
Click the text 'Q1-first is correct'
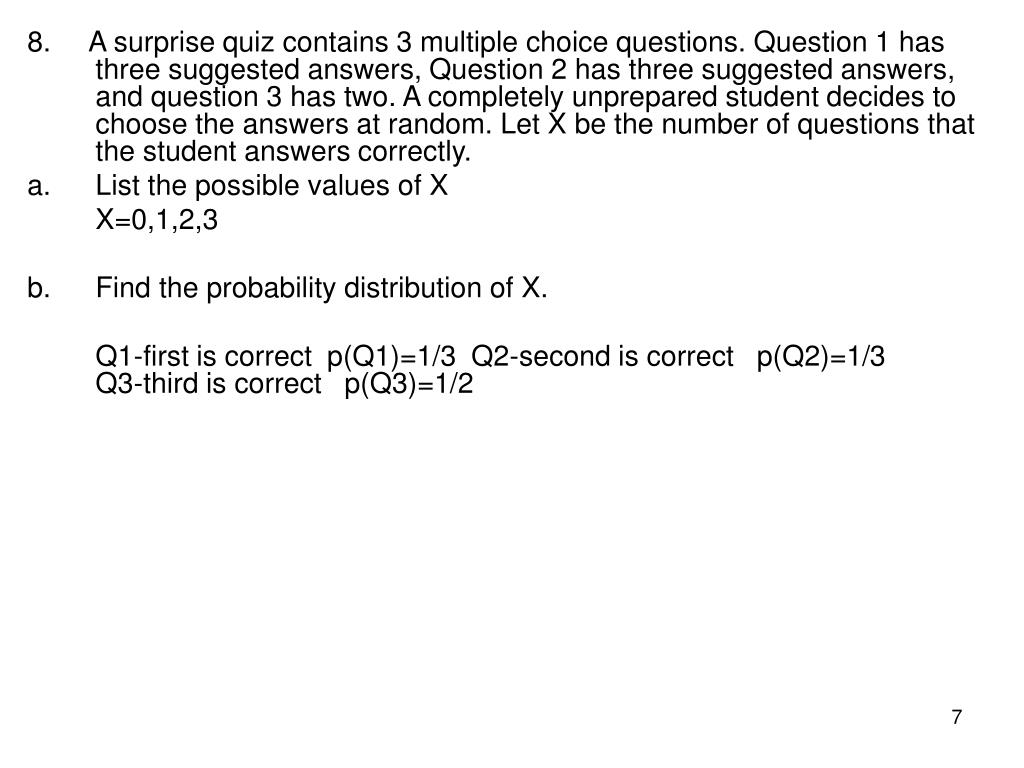click(204, 357)
